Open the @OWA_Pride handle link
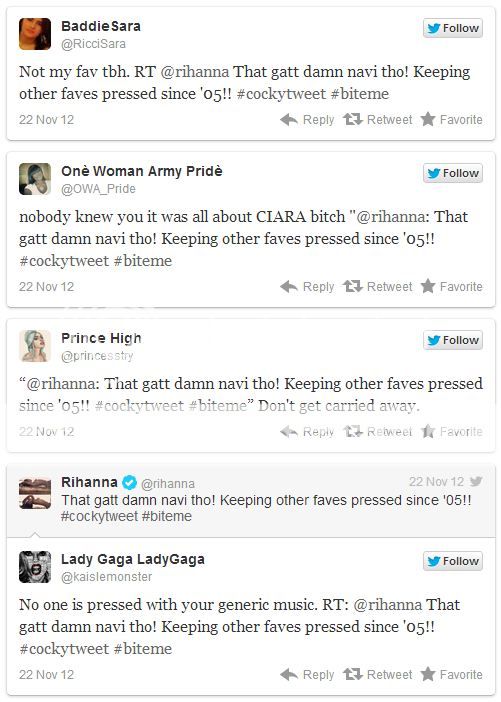Viewport: 501px width, 702px height. tap(98, 189)
